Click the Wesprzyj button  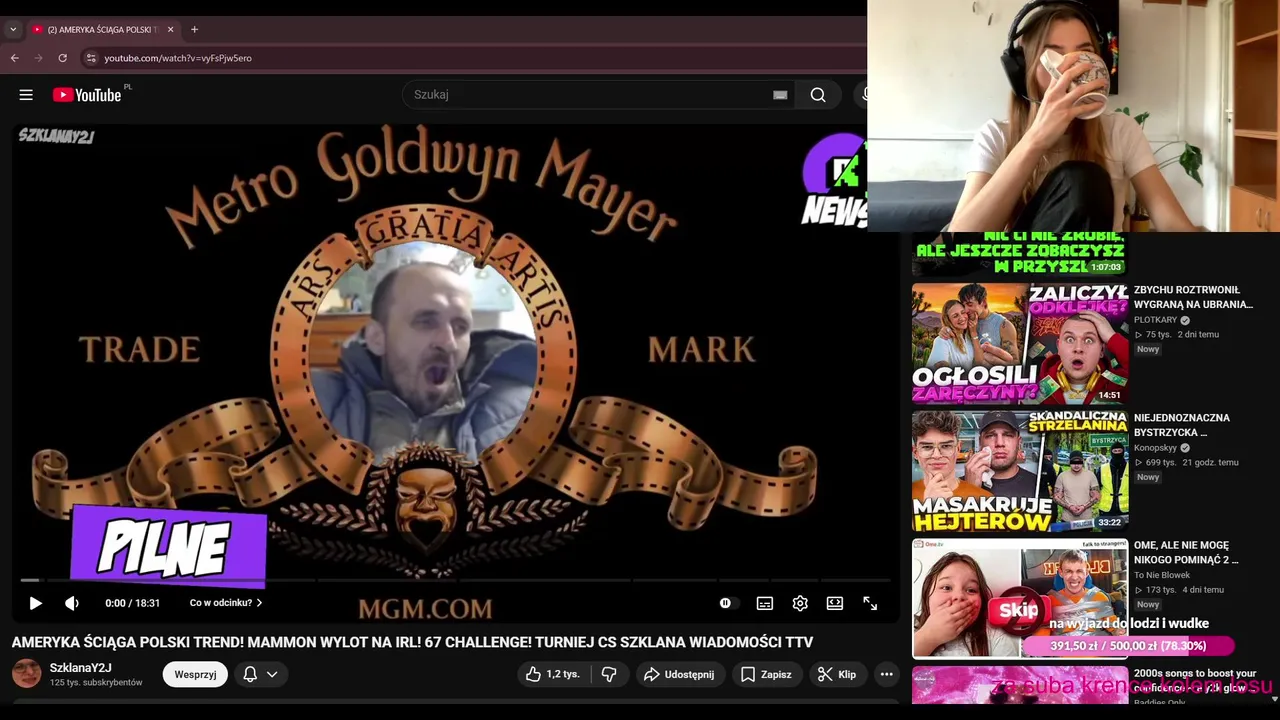(x=195, y=674)
